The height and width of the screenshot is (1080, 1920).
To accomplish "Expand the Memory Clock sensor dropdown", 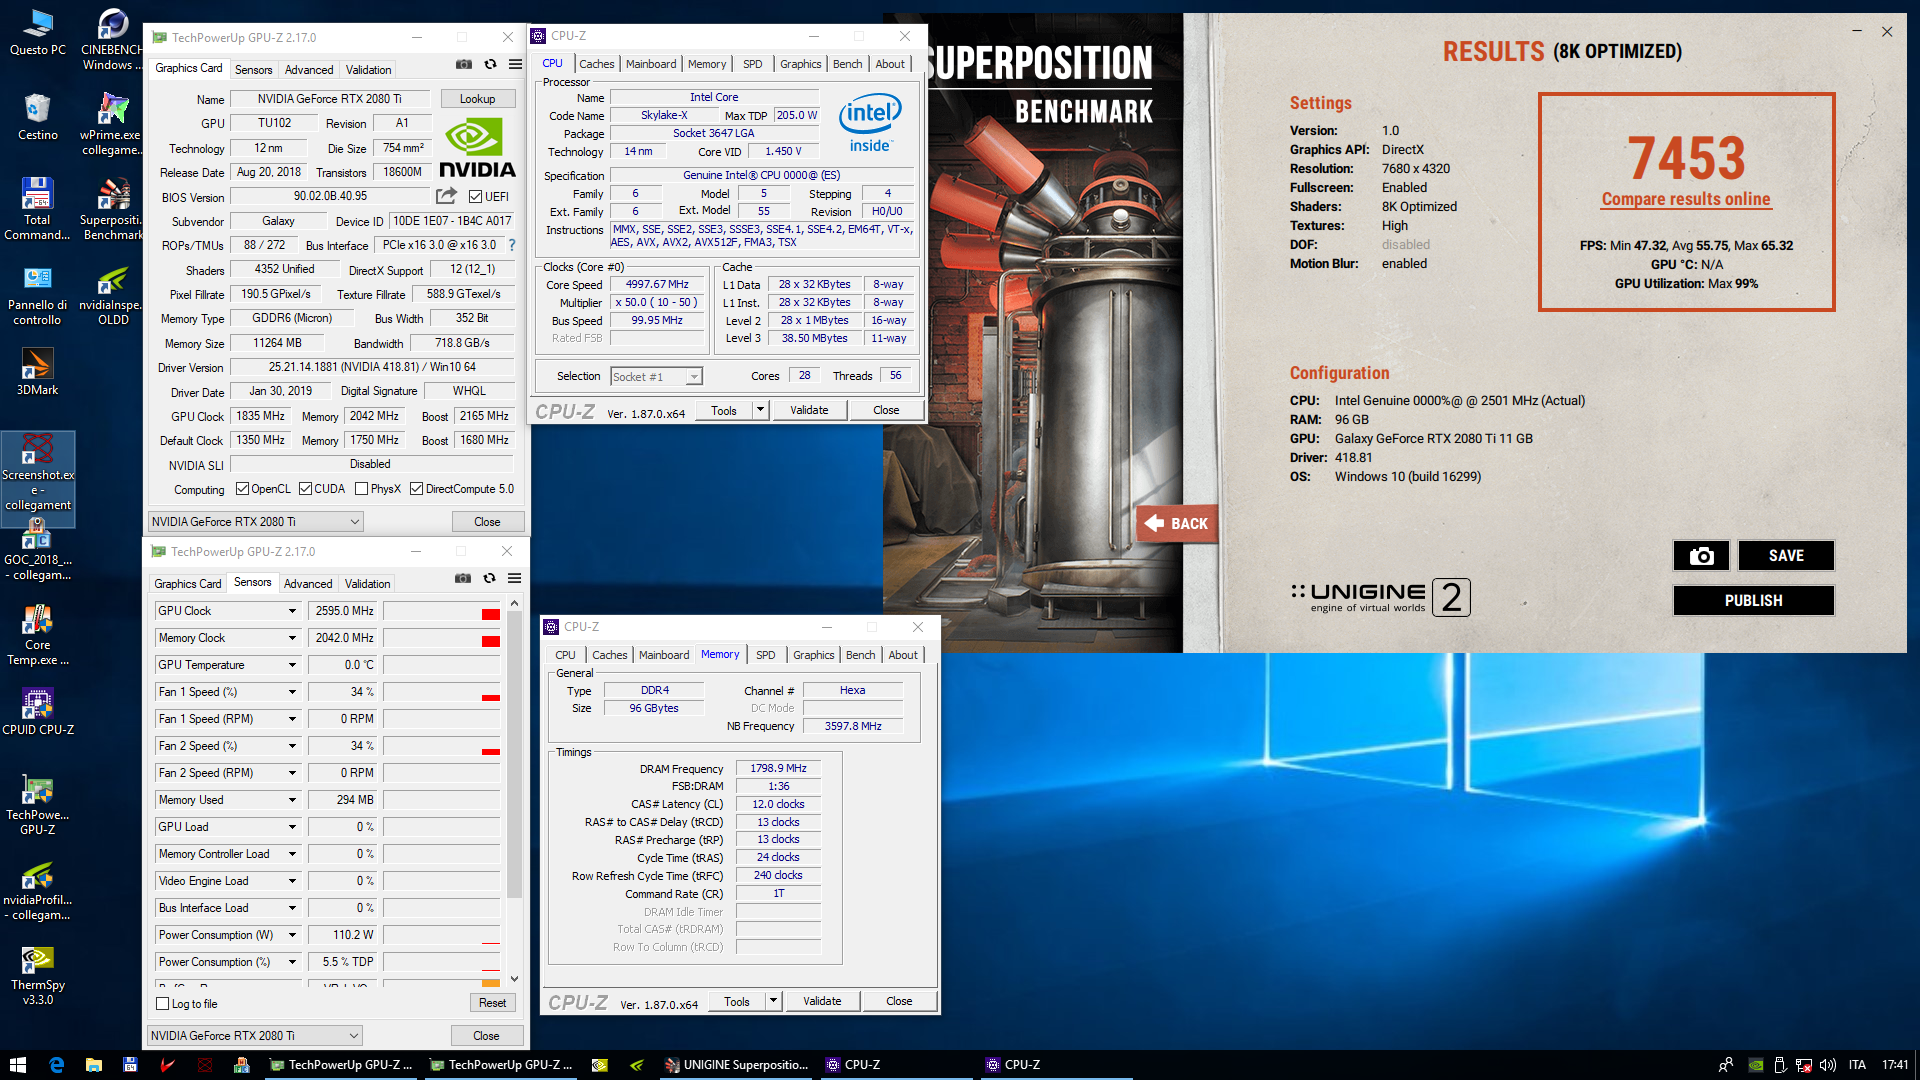I will [292, 638].
